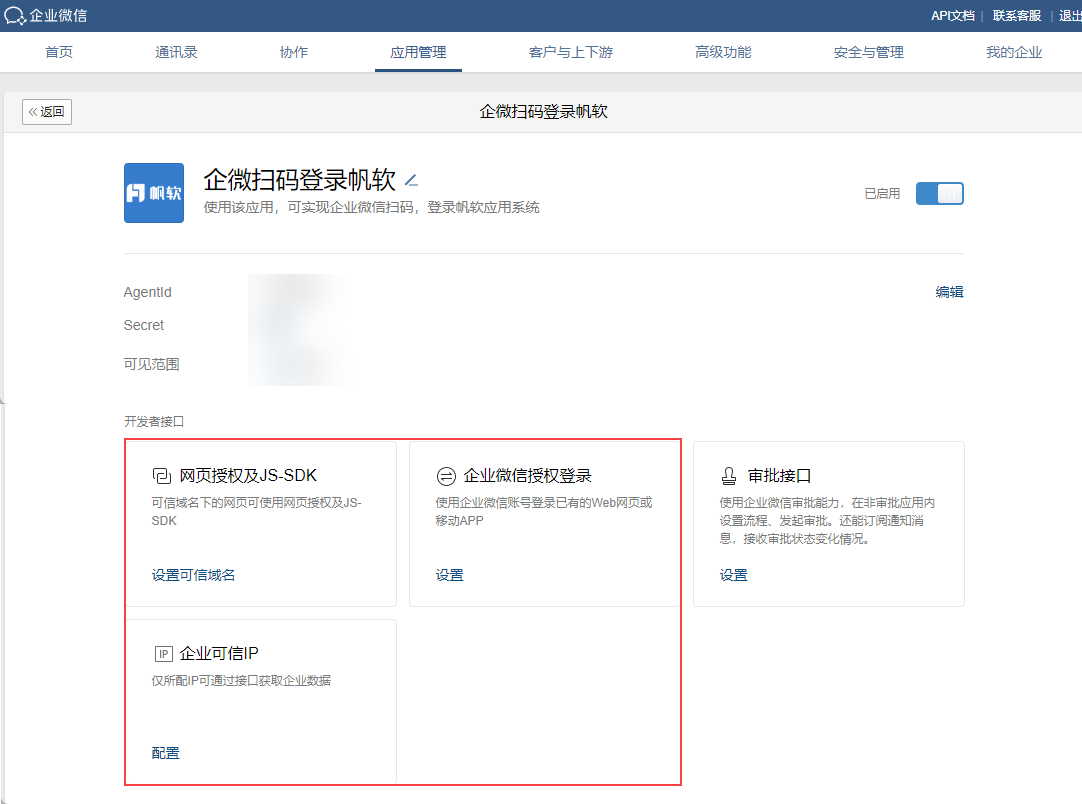This screenshot has width=1082, height=804.
Task: Click the app description starting 使用该应用
Action: 371,207
